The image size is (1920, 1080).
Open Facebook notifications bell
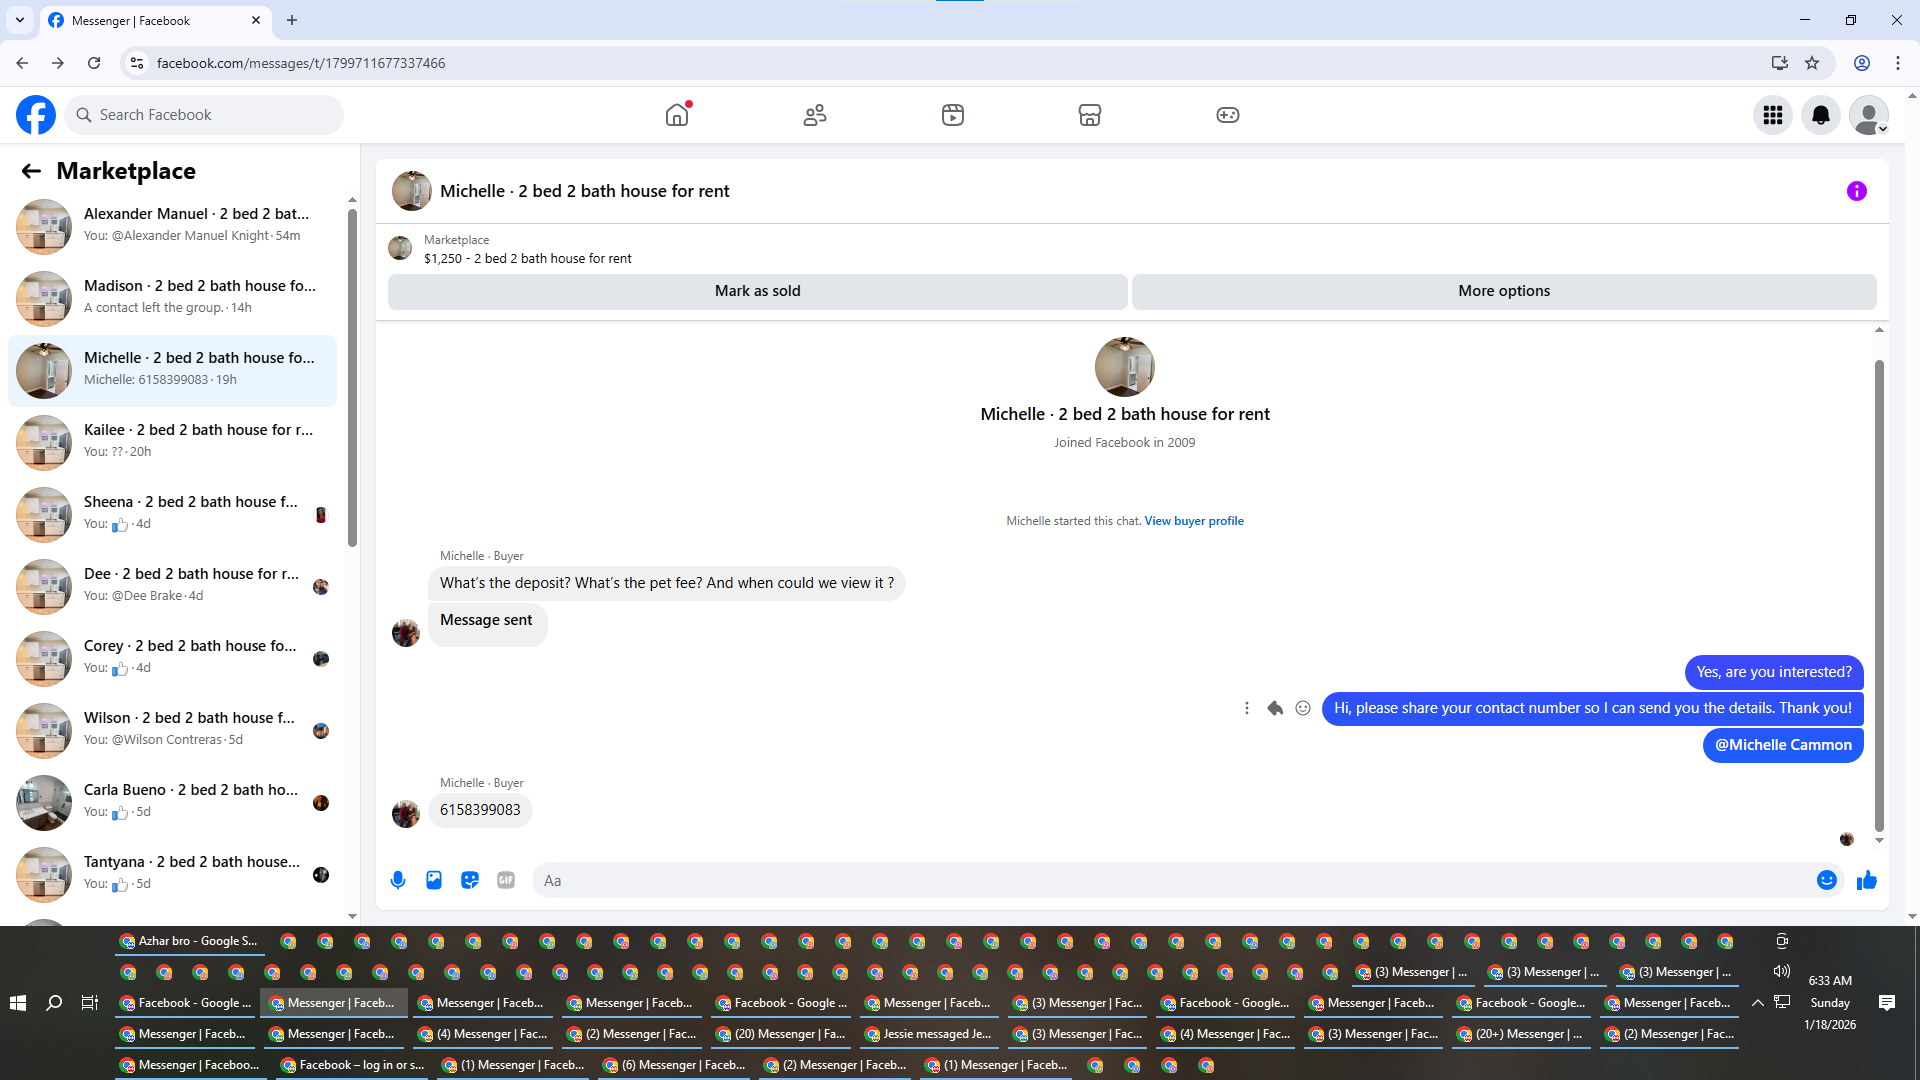click(1820, 115)
